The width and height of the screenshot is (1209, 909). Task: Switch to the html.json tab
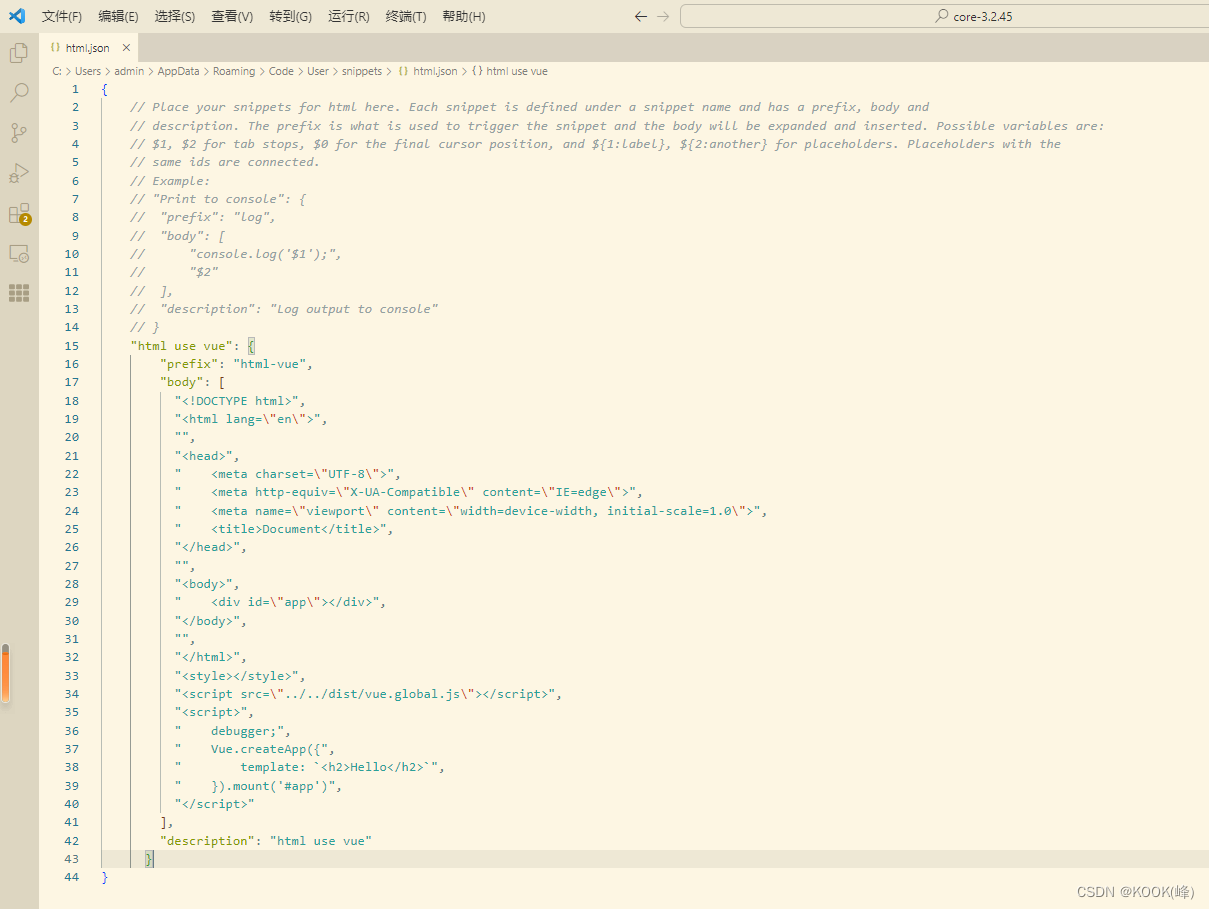pyautogui.click(x=88, y=46)
